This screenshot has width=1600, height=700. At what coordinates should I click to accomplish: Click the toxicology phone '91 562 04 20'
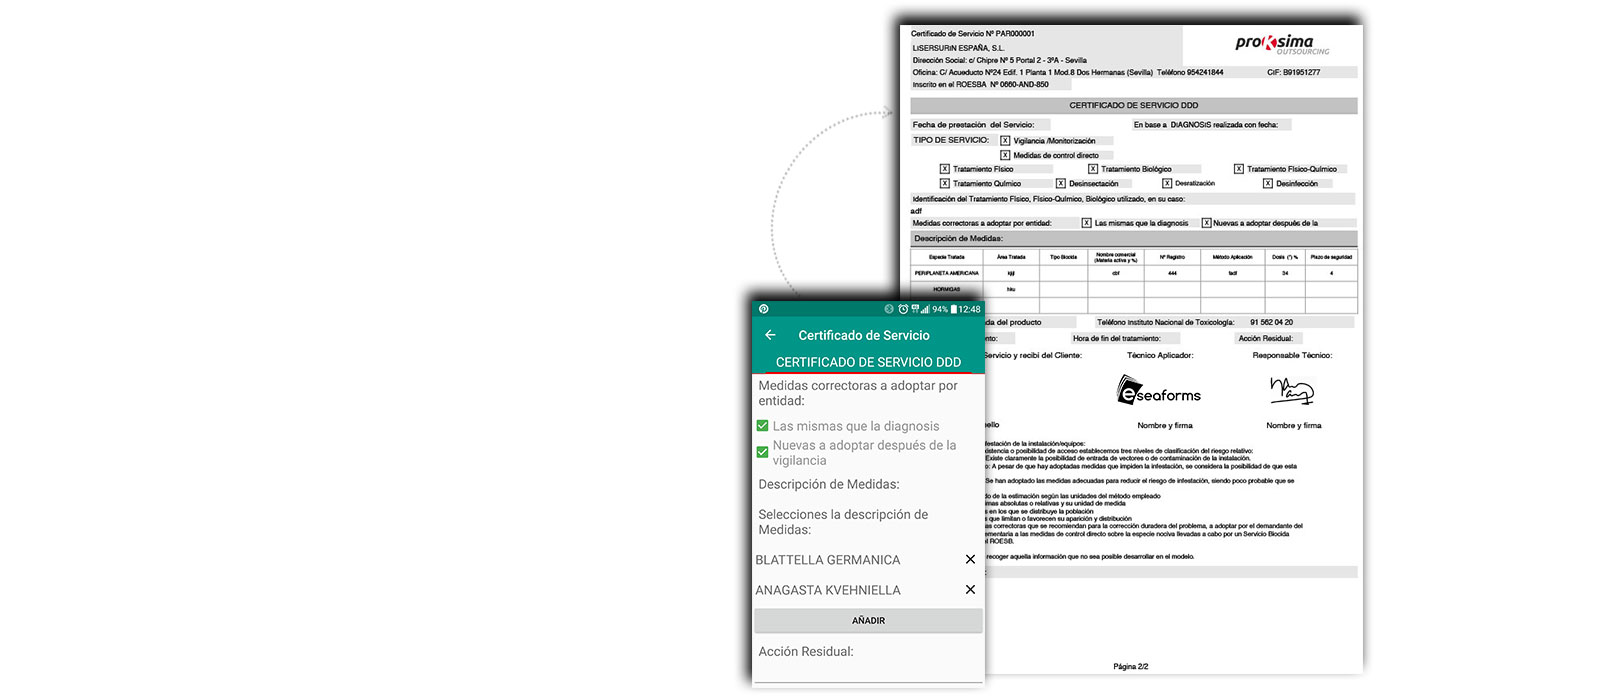coord(1271,322)
